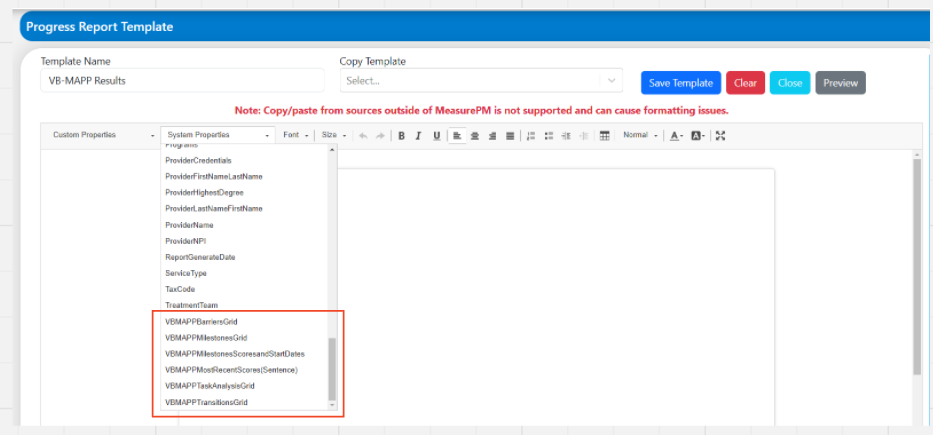
Task: Open the Normal paragraph style dropdown
Action: click(640, 135)
